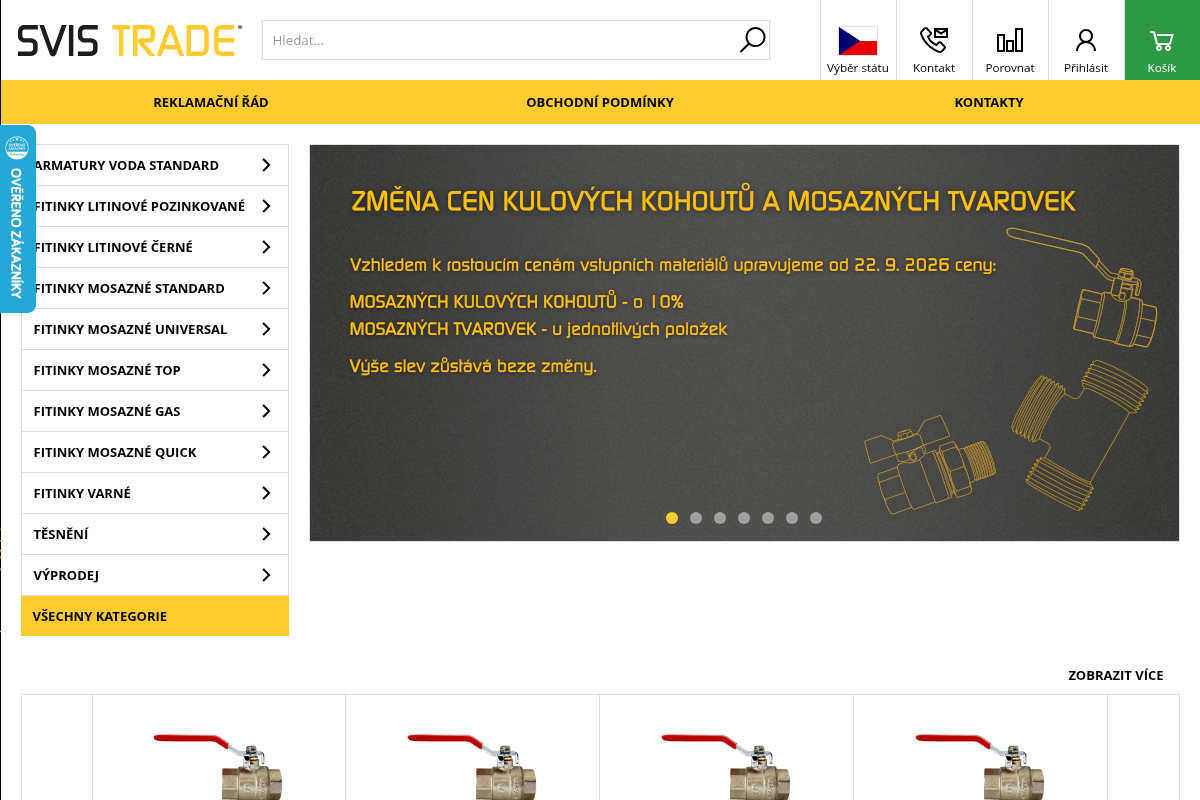Expand the Fitinky varné chevron

point(266,493)
